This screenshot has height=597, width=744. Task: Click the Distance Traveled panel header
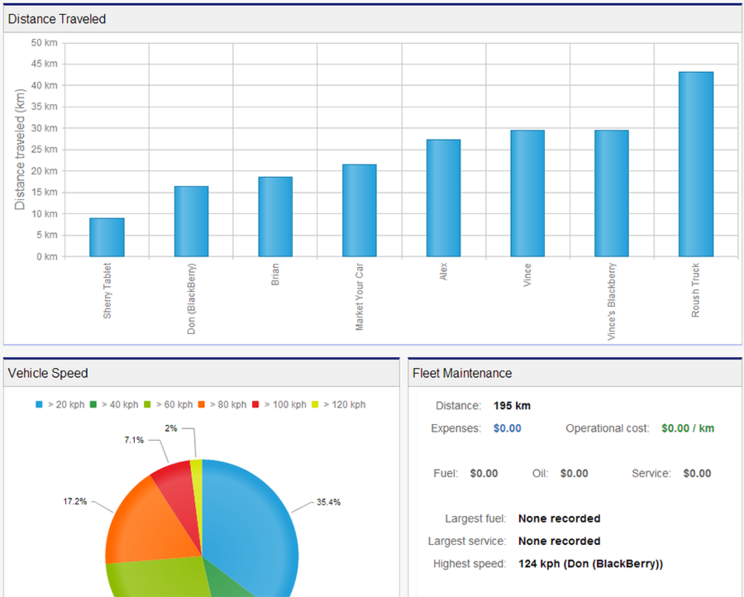point(372,19)
